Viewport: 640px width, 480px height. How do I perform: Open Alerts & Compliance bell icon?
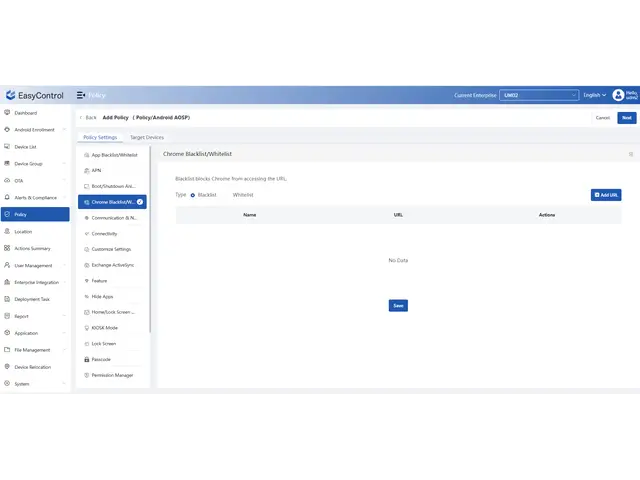7,197
